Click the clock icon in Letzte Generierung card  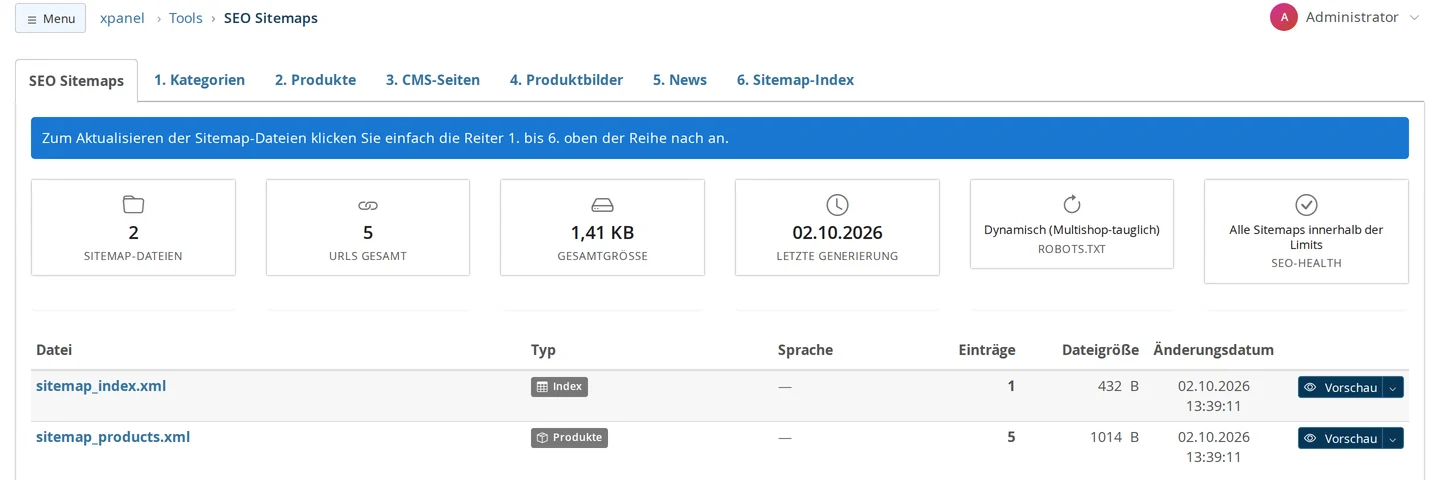click(837, 205)
